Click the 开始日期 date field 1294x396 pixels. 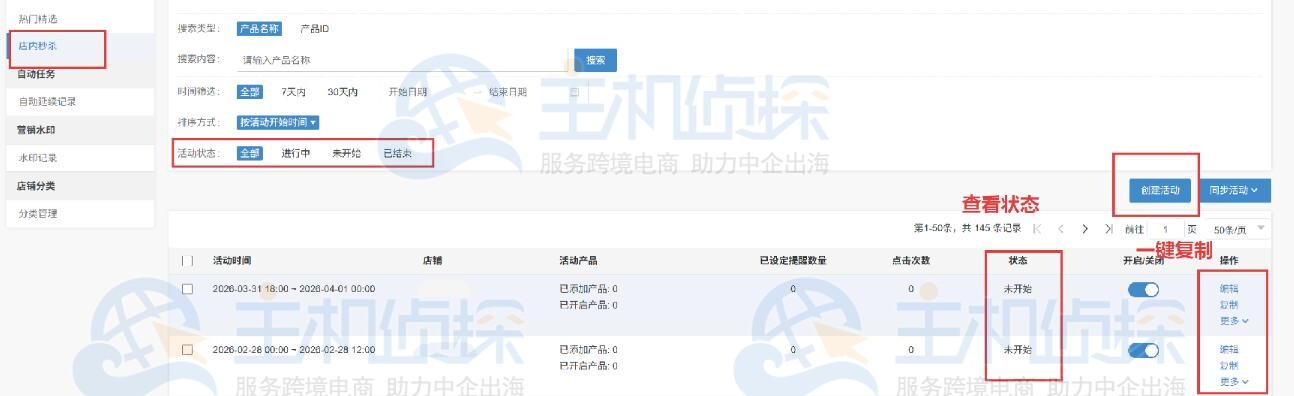[x=408, y=92]
